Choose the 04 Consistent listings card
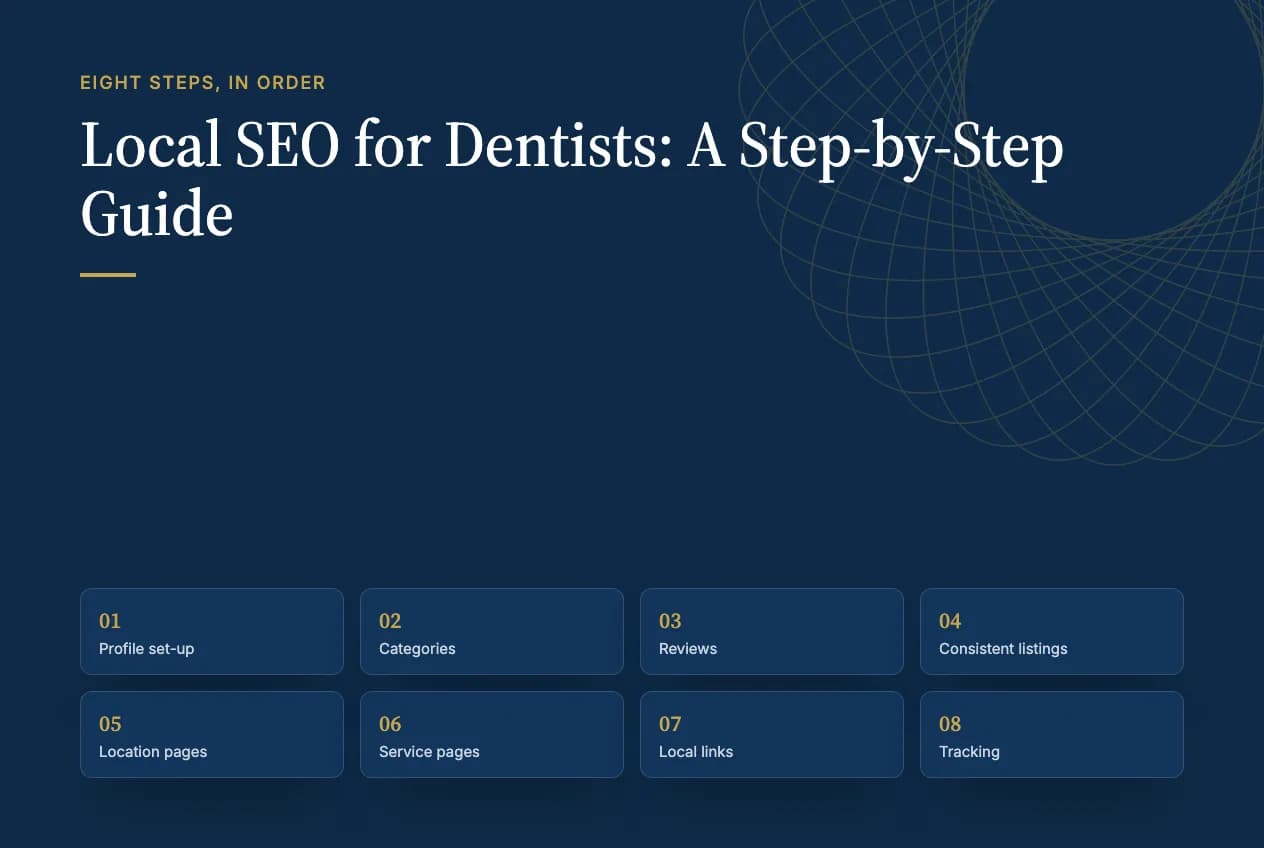This screenshot has width=1264, height=848. pos(1052,631)
